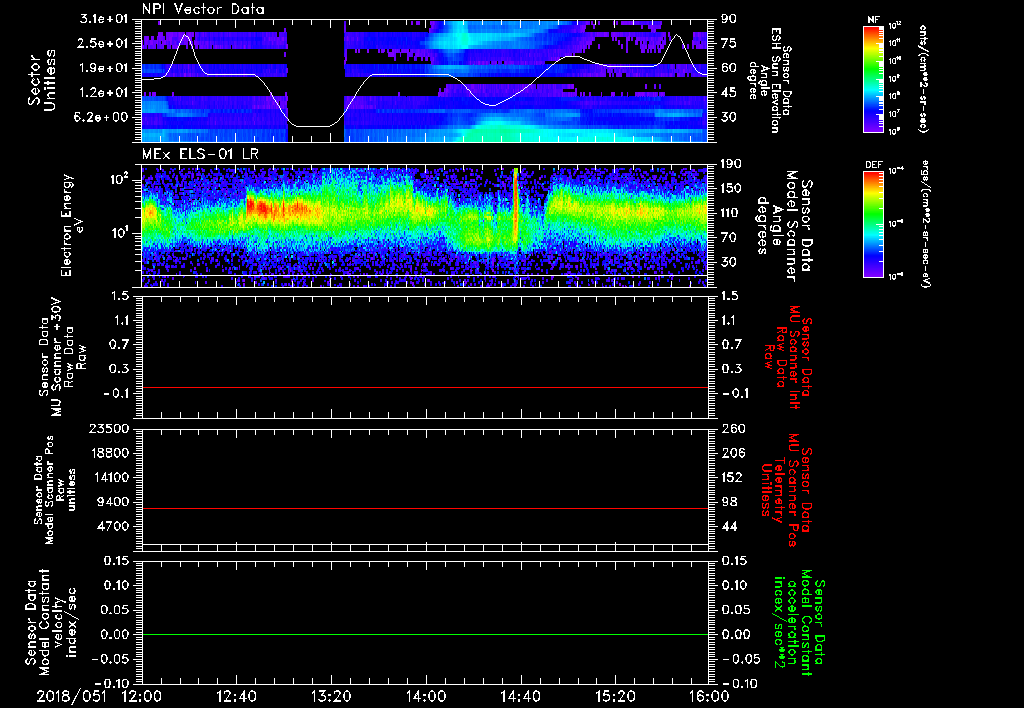The width and height of the screenshot is (1024, 708).
Task: Click the '260' telemetry axis value
Action: [731, 429]
